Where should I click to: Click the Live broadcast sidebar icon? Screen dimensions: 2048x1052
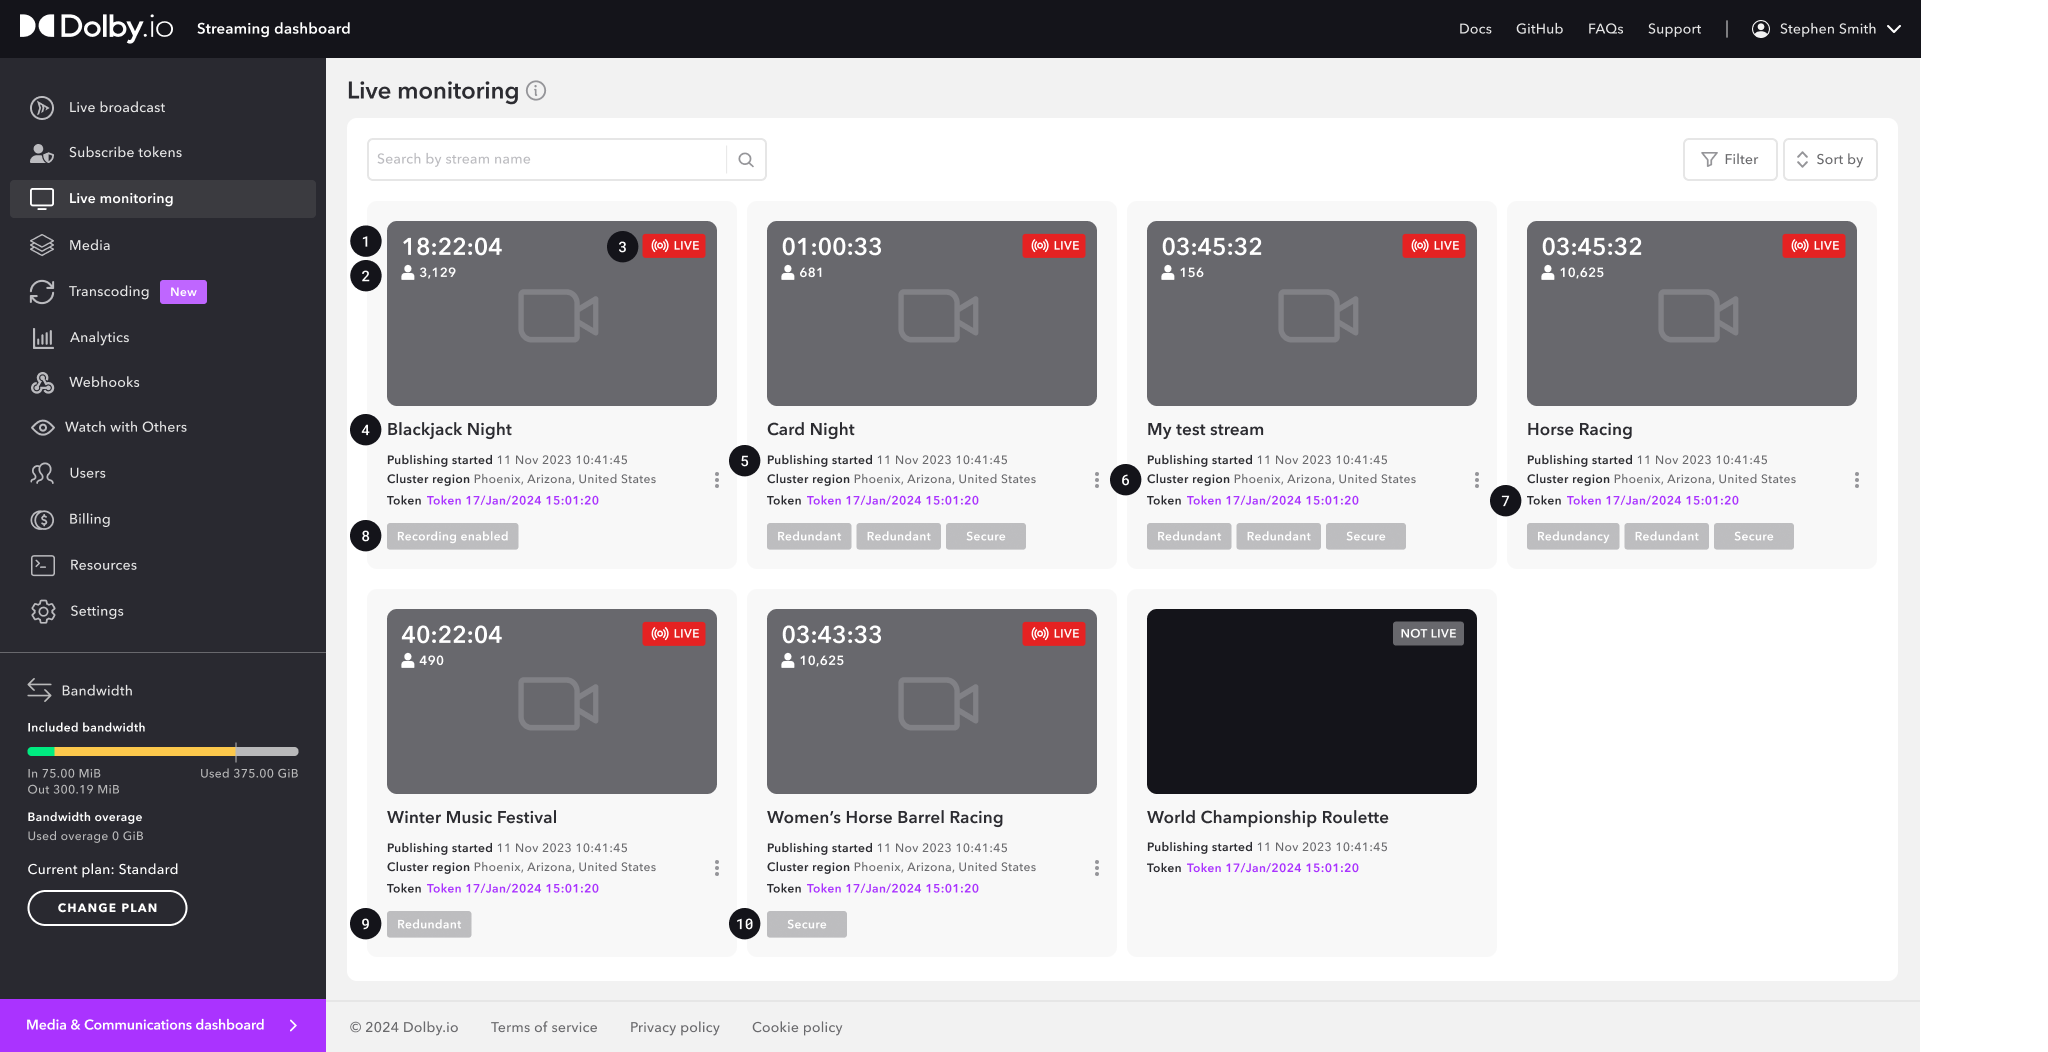coord(42,108)
